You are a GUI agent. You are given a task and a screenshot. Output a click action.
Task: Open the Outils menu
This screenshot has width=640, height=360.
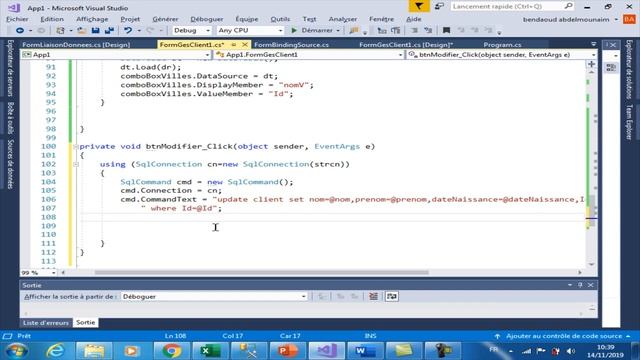point(280,19)
